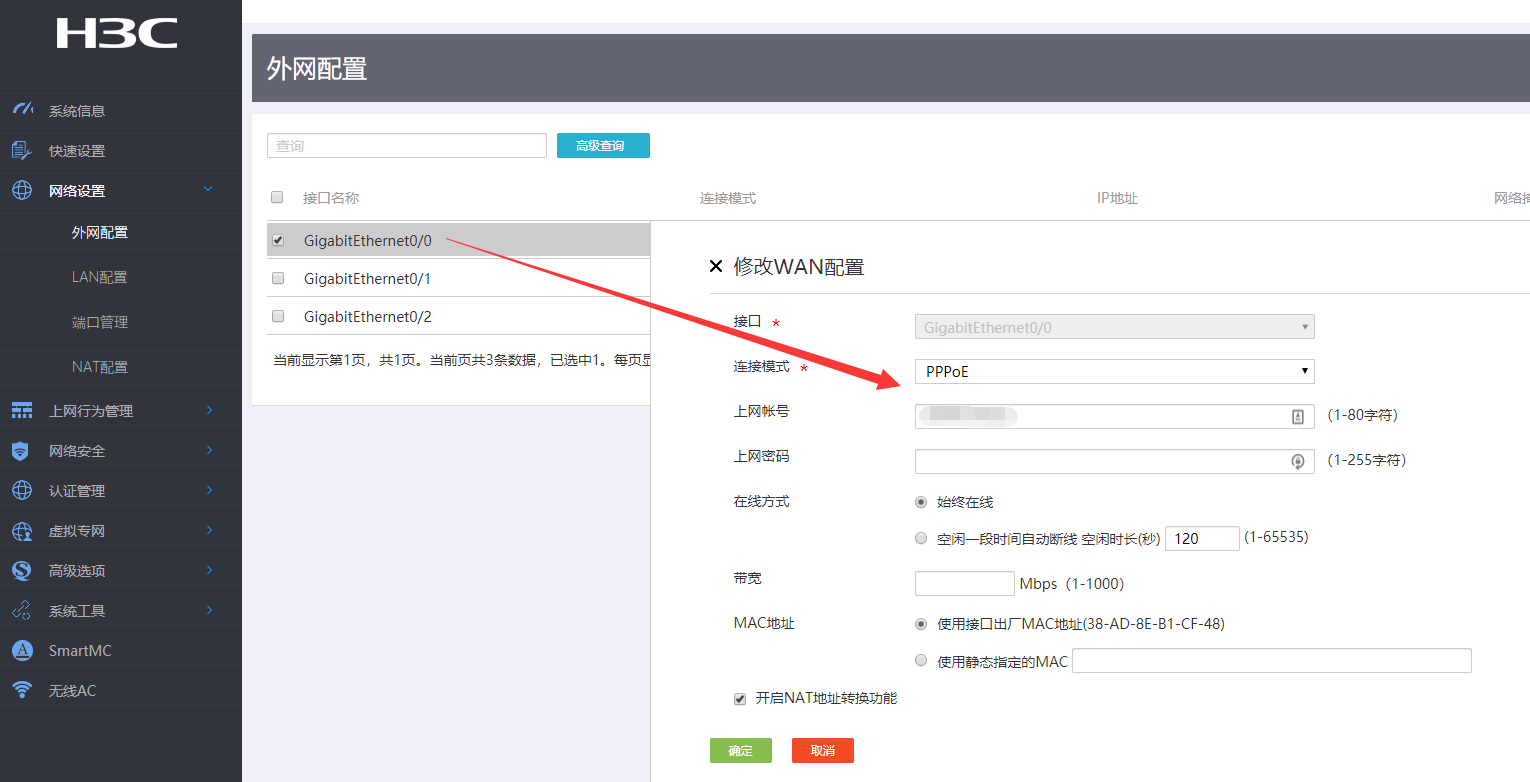The width and height of the screenshot is (1530, 782).
Task: Click the 系统工具 sidebar icon
Action: 22,610
